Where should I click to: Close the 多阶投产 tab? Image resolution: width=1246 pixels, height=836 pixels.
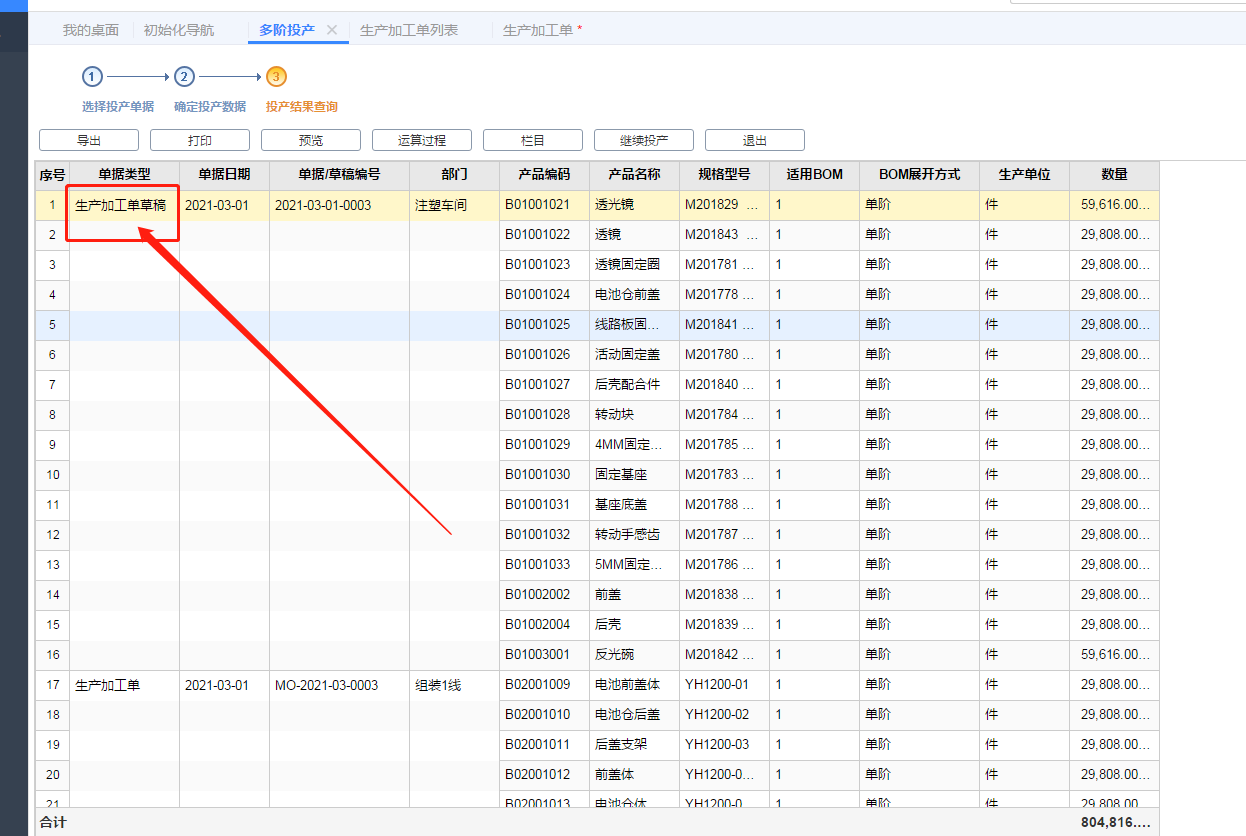(x=333, y=30)
